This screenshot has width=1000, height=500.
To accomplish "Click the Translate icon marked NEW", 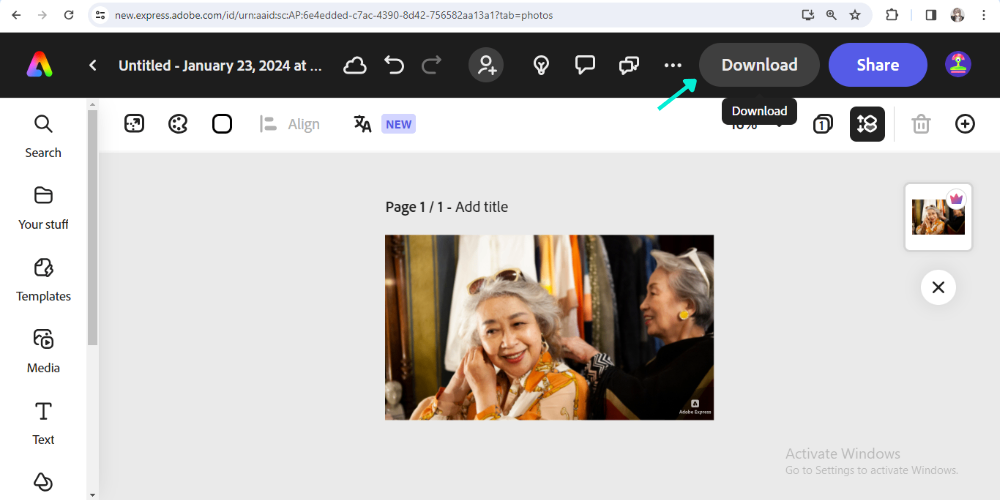I will [363, 124].
